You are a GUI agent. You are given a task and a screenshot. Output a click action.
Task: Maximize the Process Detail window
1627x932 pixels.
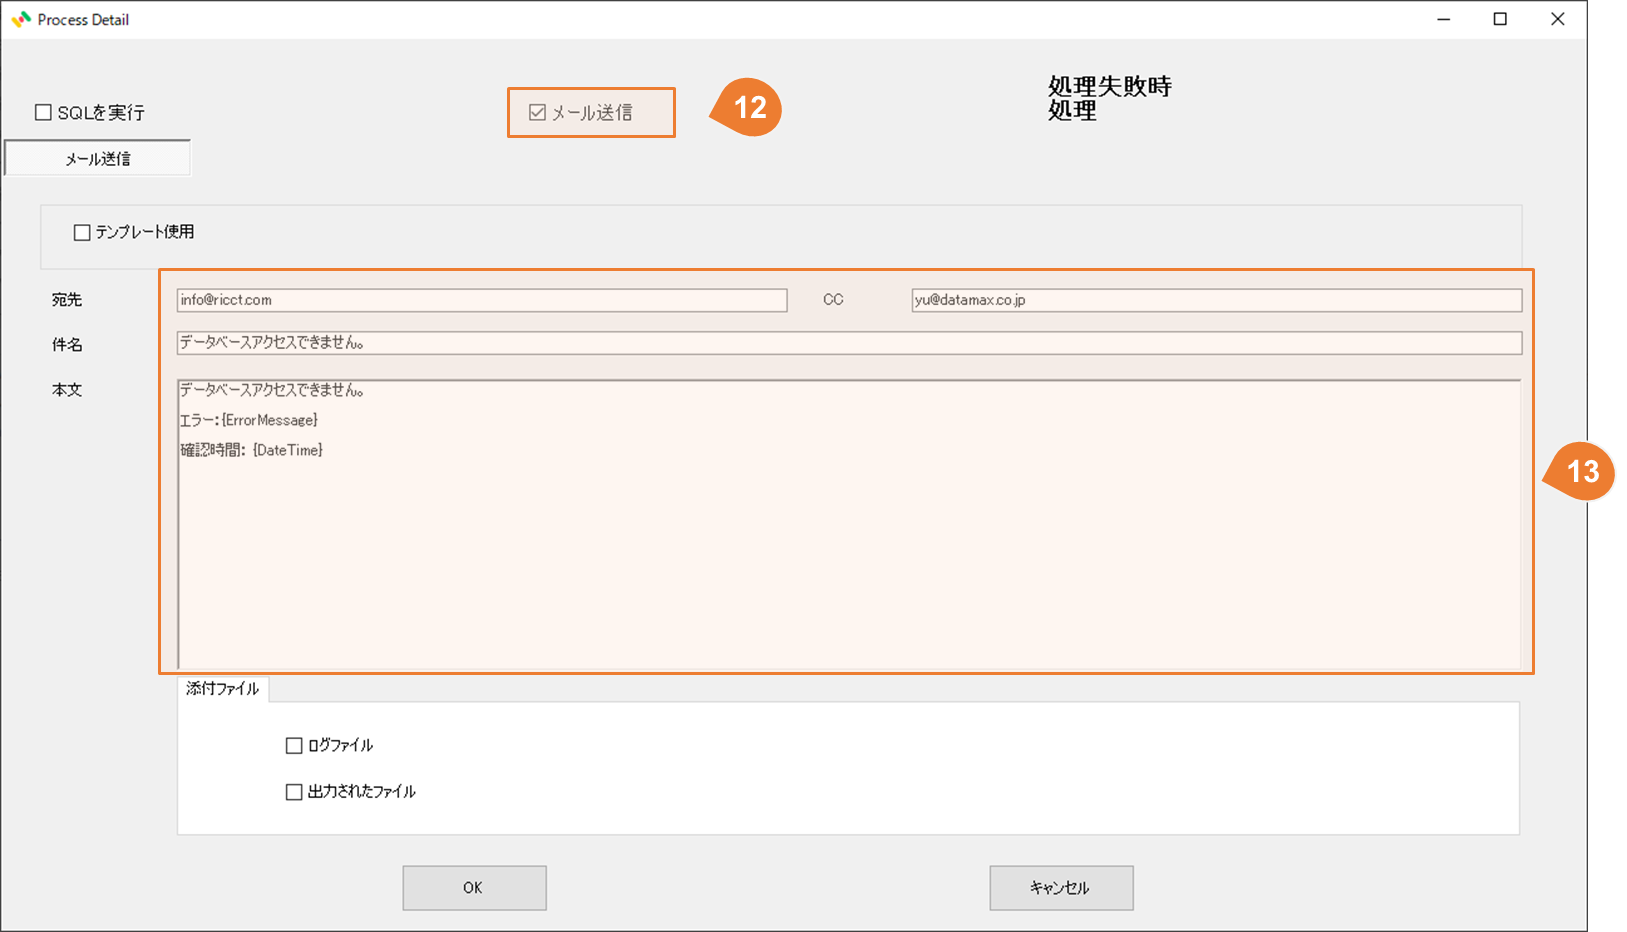point(1500,19)
